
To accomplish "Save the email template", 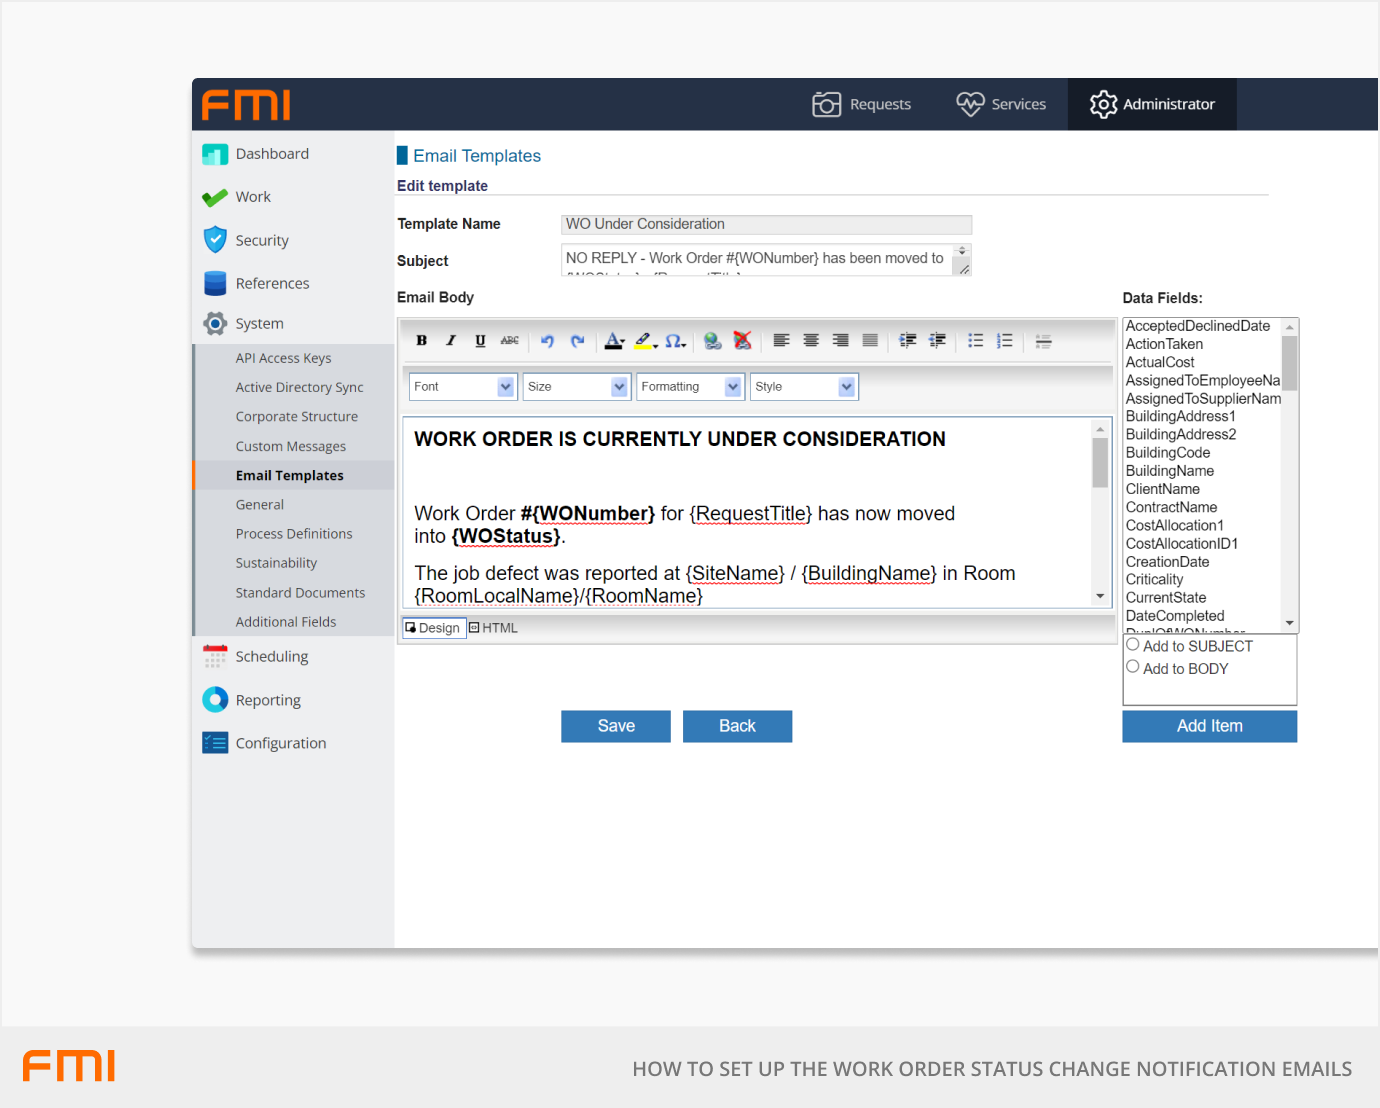I will click(x=616, y=726).
